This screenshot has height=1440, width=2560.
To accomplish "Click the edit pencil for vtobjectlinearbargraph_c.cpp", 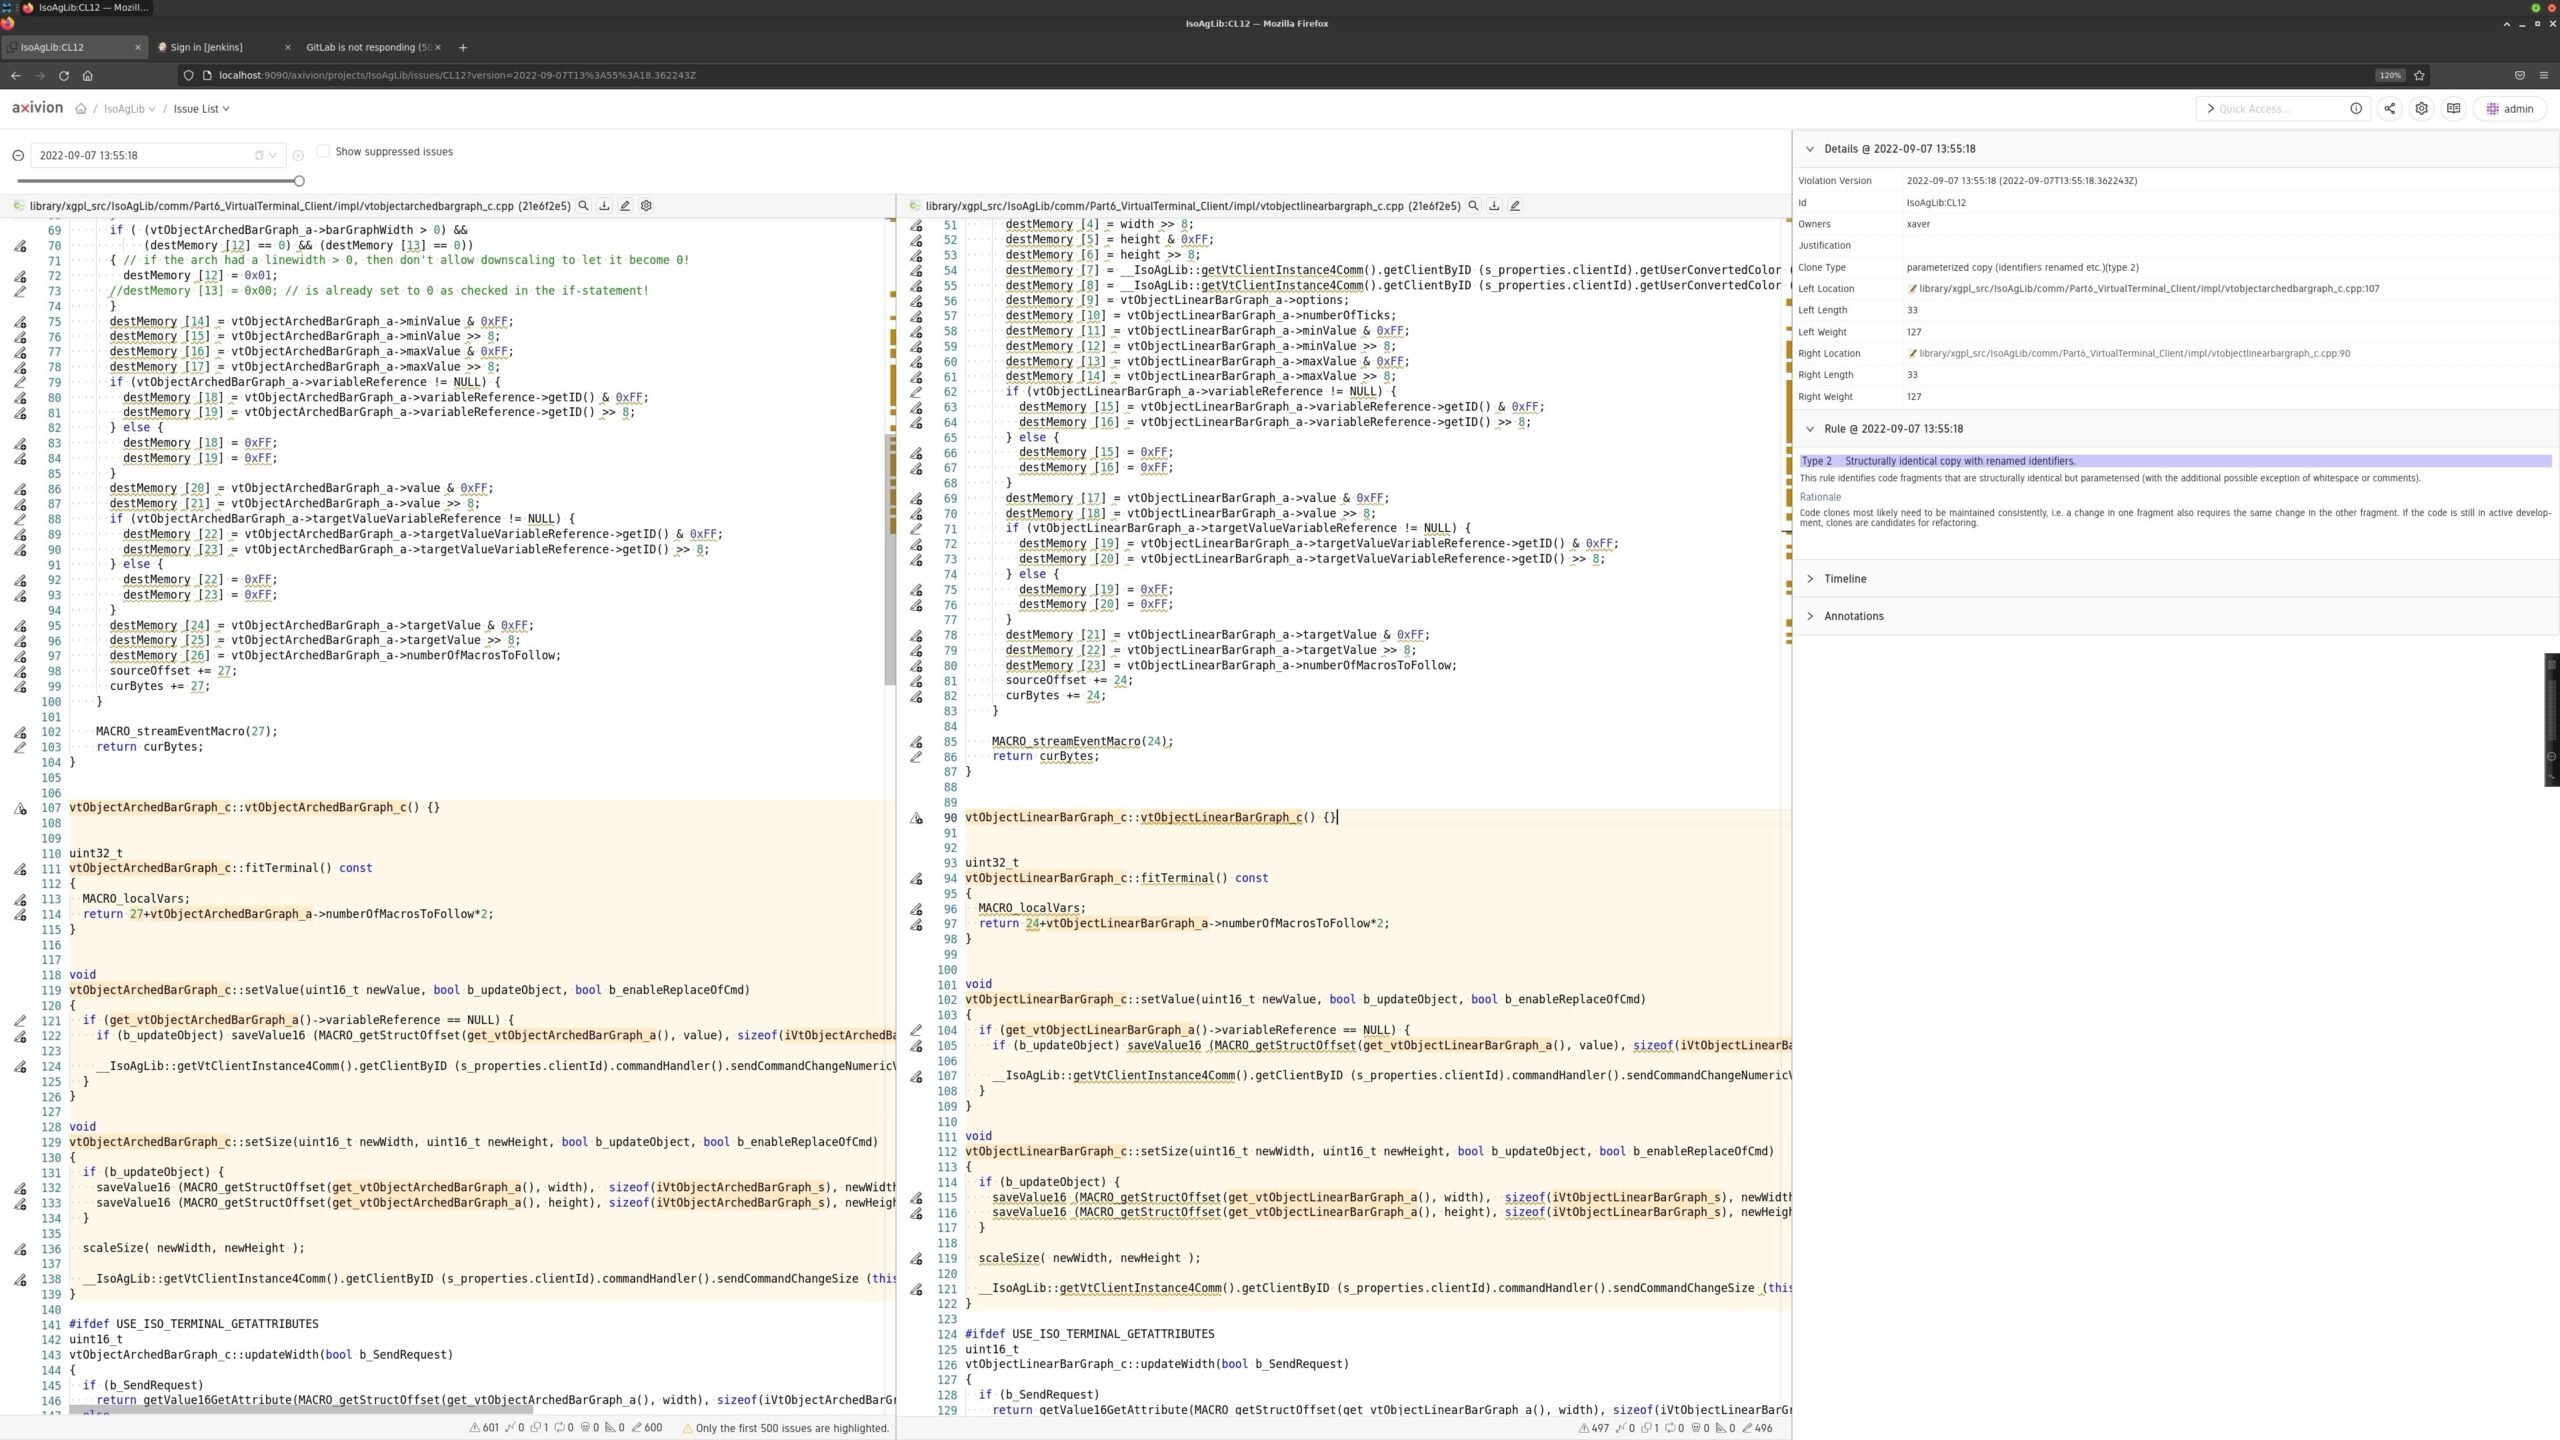I will (x=1515, y=206).
